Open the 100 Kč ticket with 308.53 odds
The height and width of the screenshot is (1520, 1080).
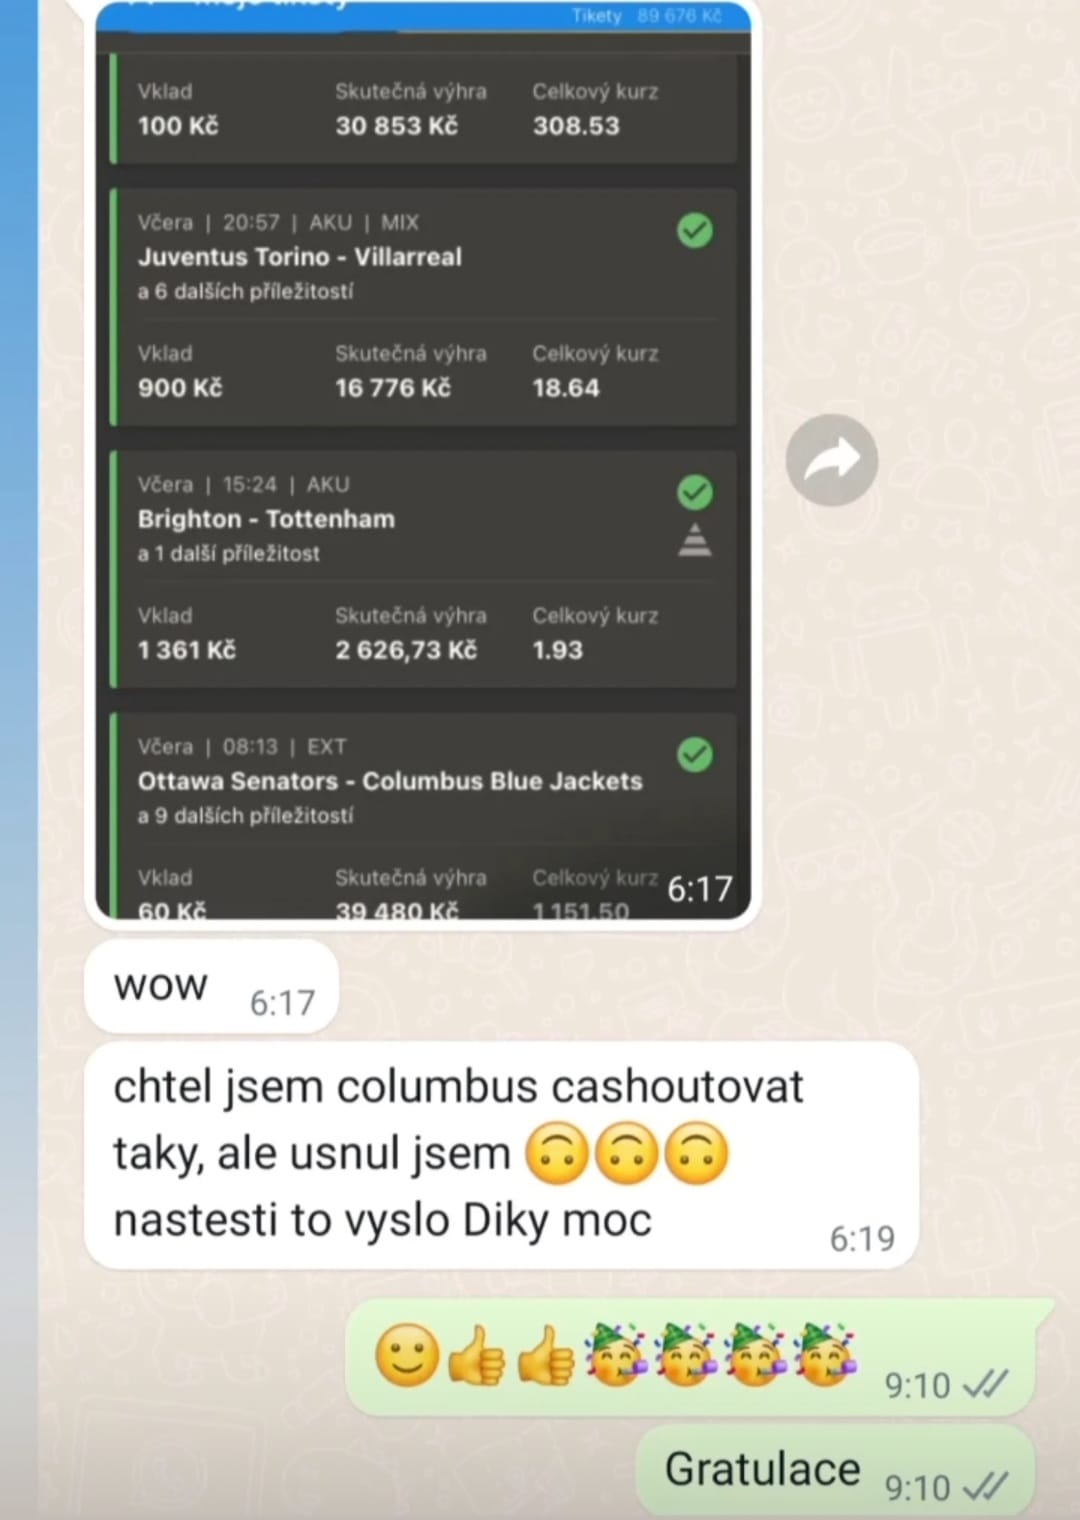(422, 108)
